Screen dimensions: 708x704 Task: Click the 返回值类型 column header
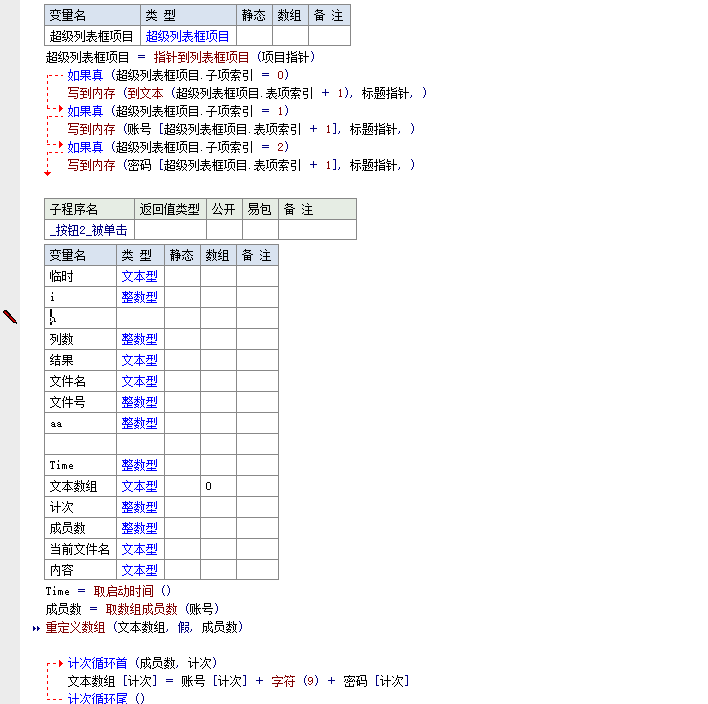pos(169,209)
